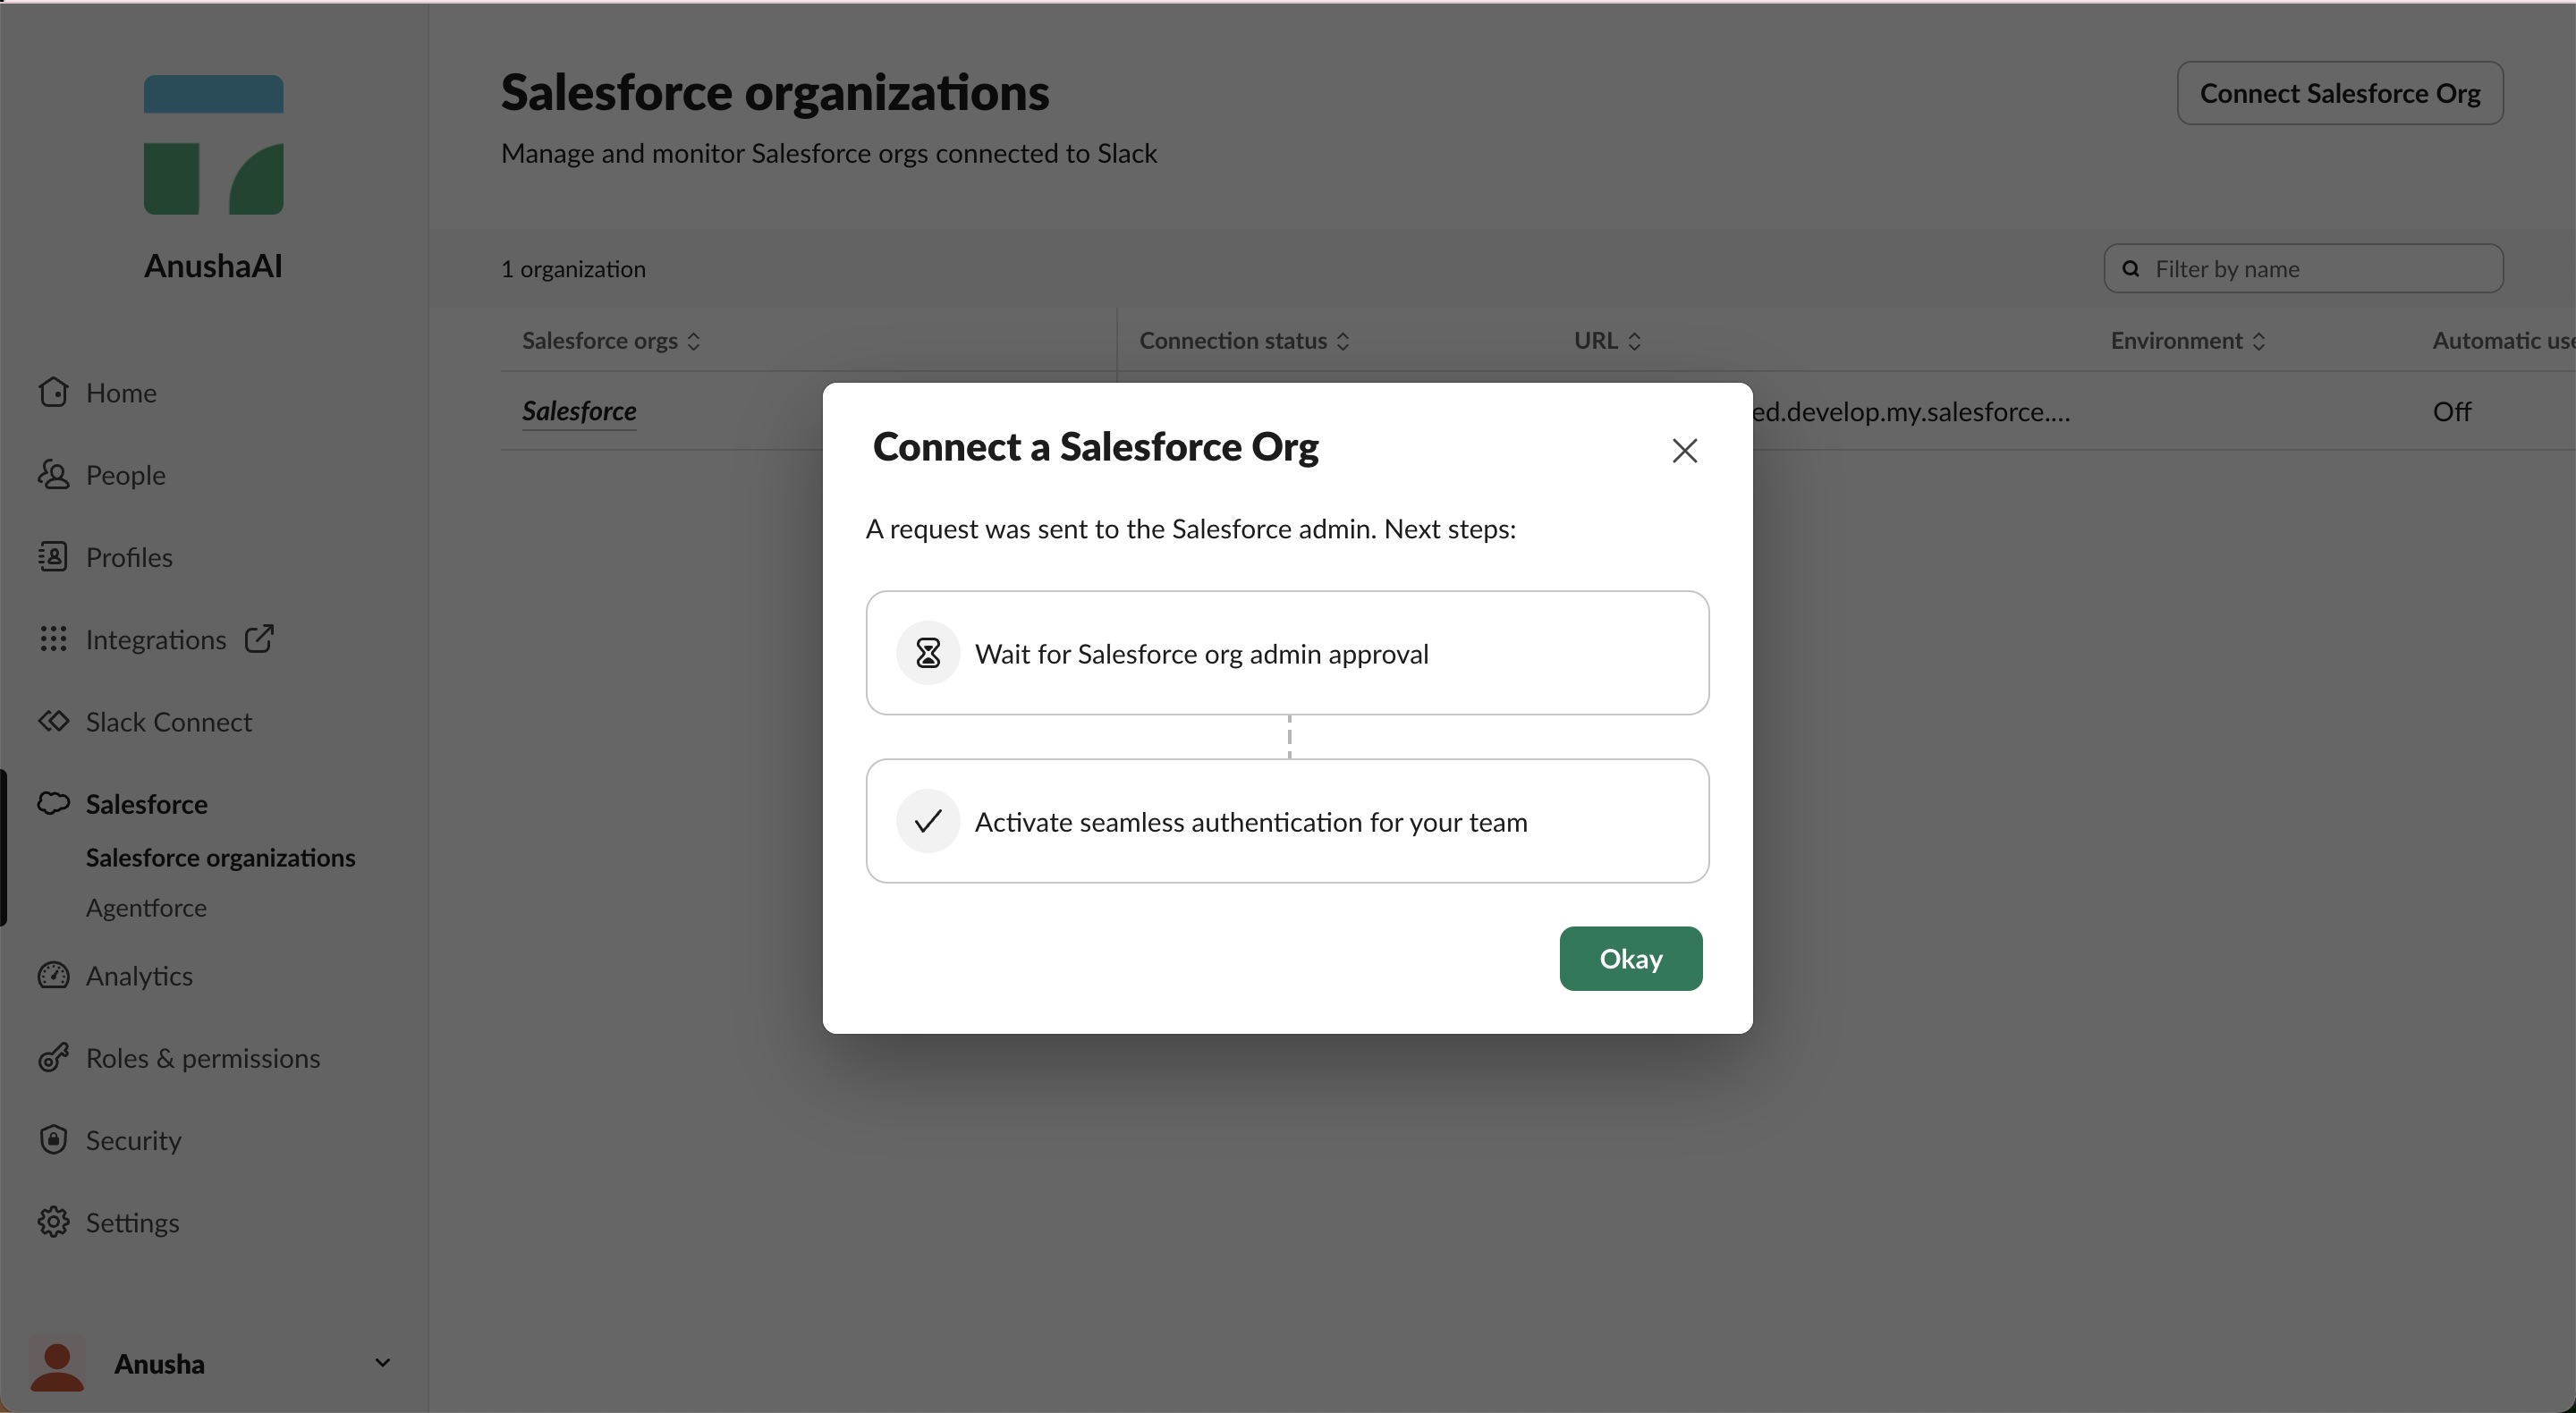This screenshot has height=1413, width=2576.
Task: Sort the Environment column
Action: tap(2258, 341)
